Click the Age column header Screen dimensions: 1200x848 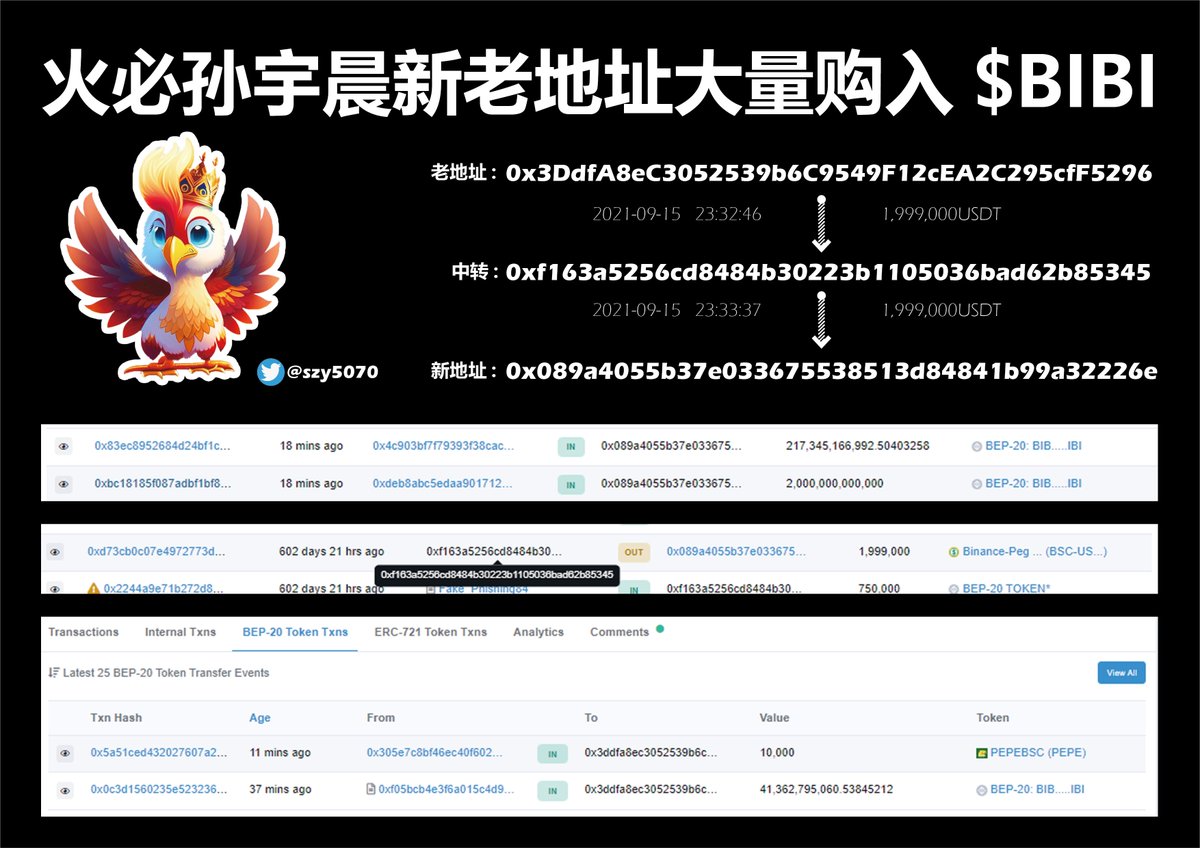click(x=260, y=718)
